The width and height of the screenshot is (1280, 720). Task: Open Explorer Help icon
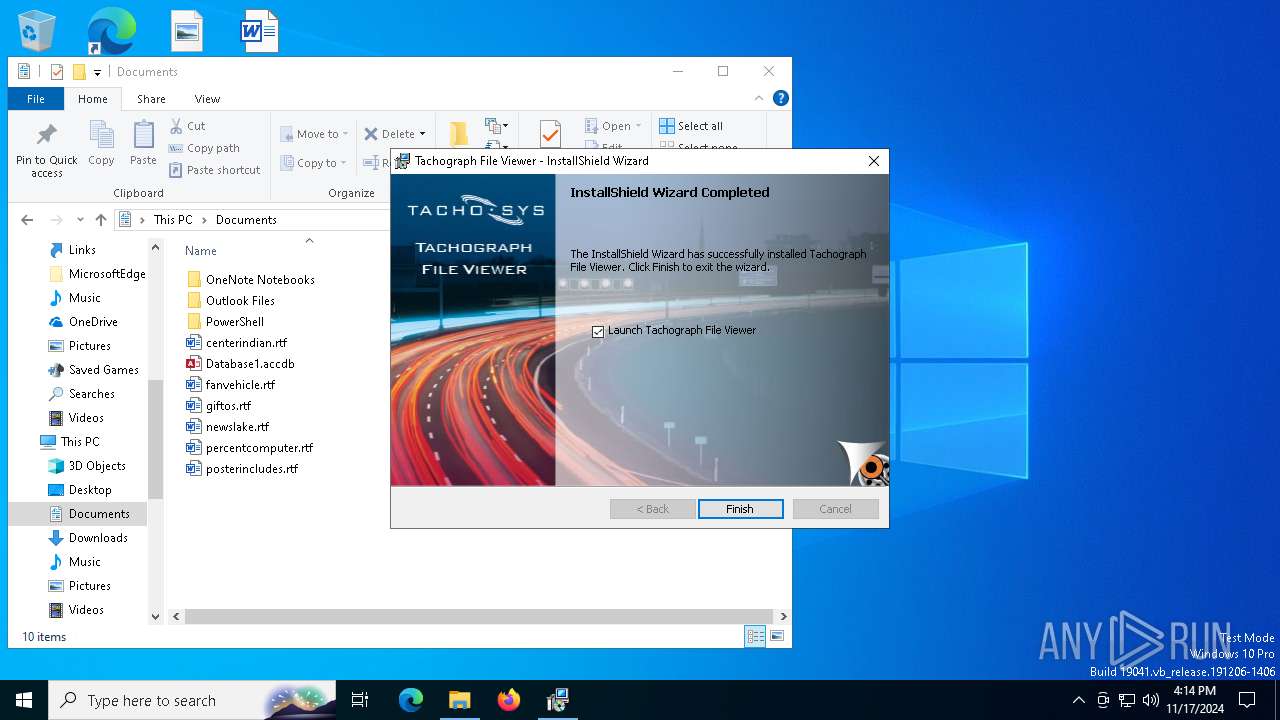coord(781,98)
